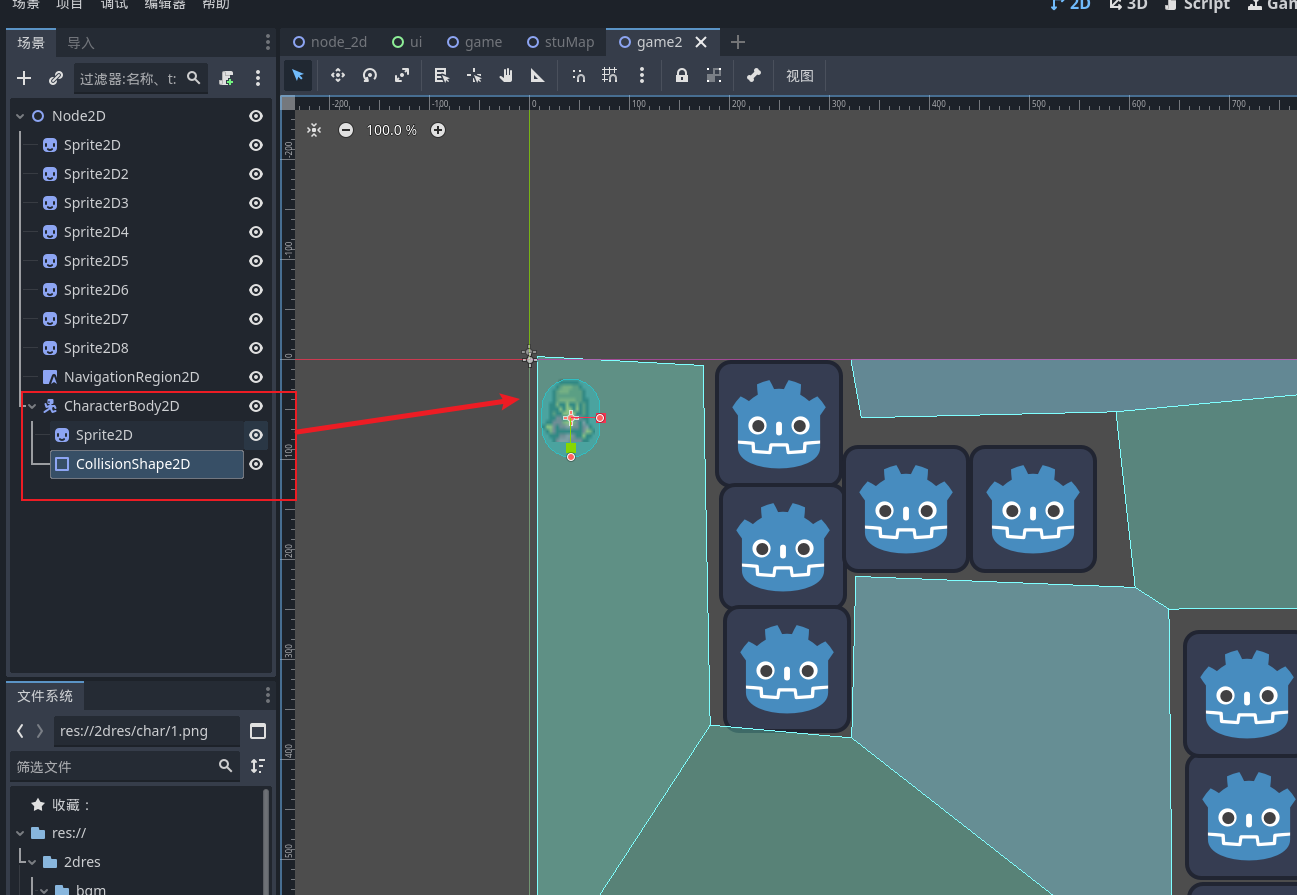The image size is (1297, 895).
Task: Focus the node filter search field
Action: [x=141, y=78]
